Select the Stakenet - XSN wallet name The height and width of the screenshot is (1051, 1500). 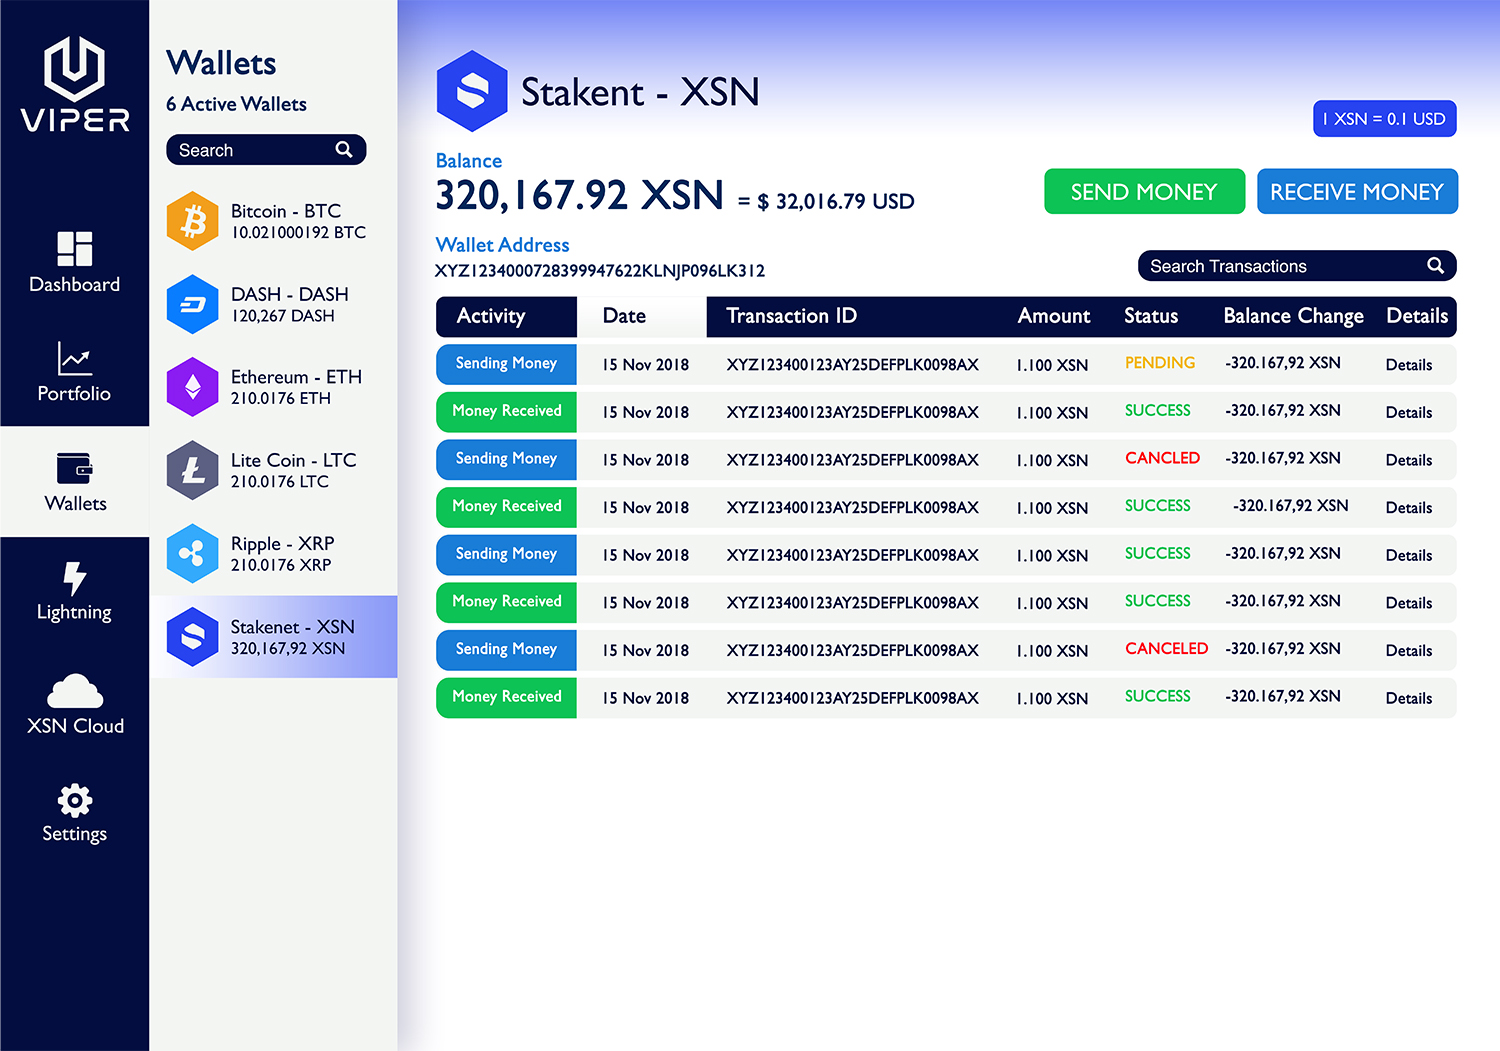(292, 627)
